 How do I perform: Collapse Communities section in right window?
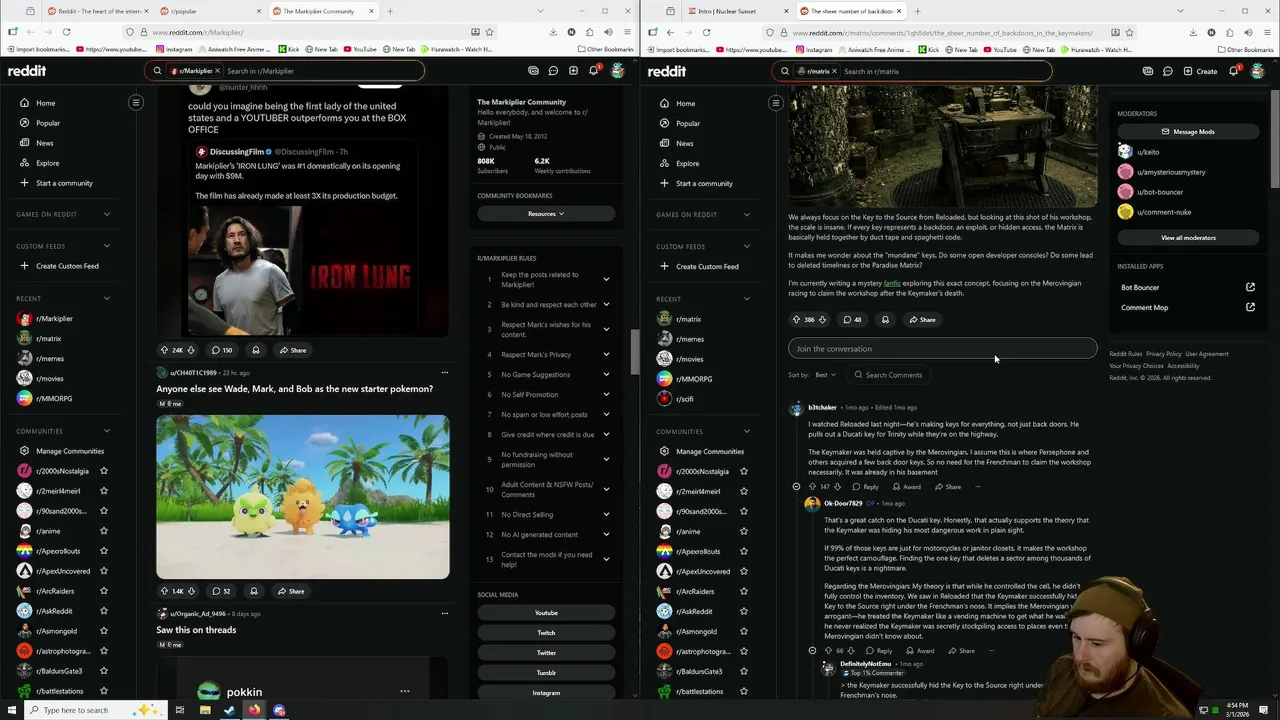click(x=747, y=431)
